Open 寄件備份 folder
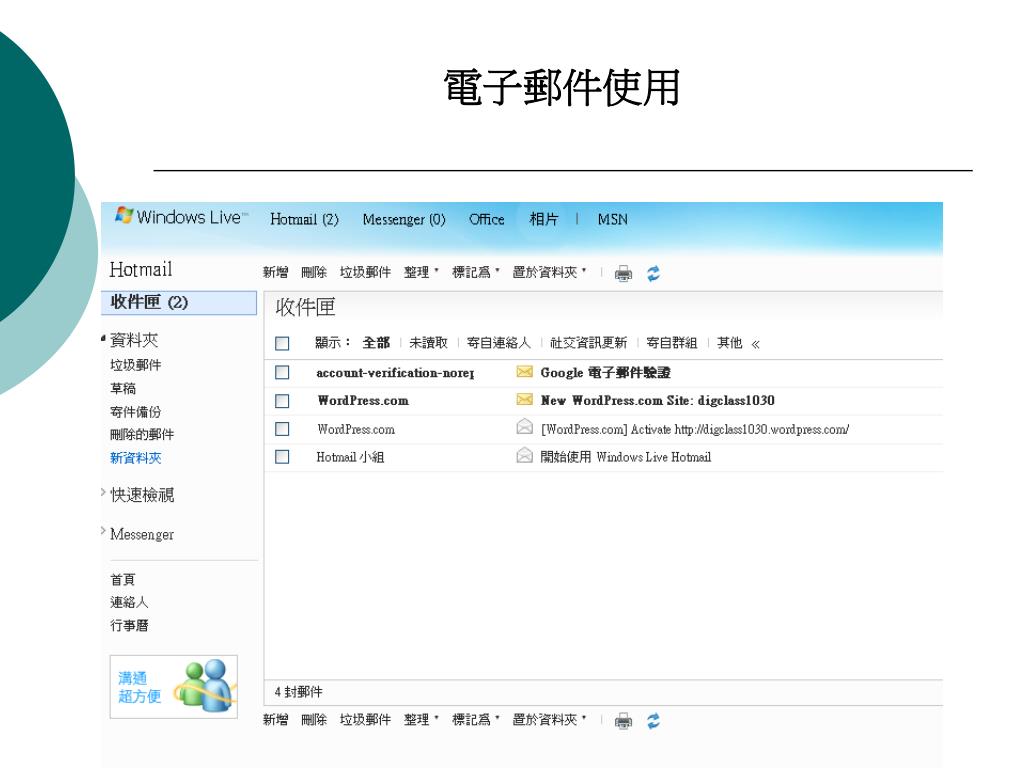 pyautogui.click(x=135, y=412)
